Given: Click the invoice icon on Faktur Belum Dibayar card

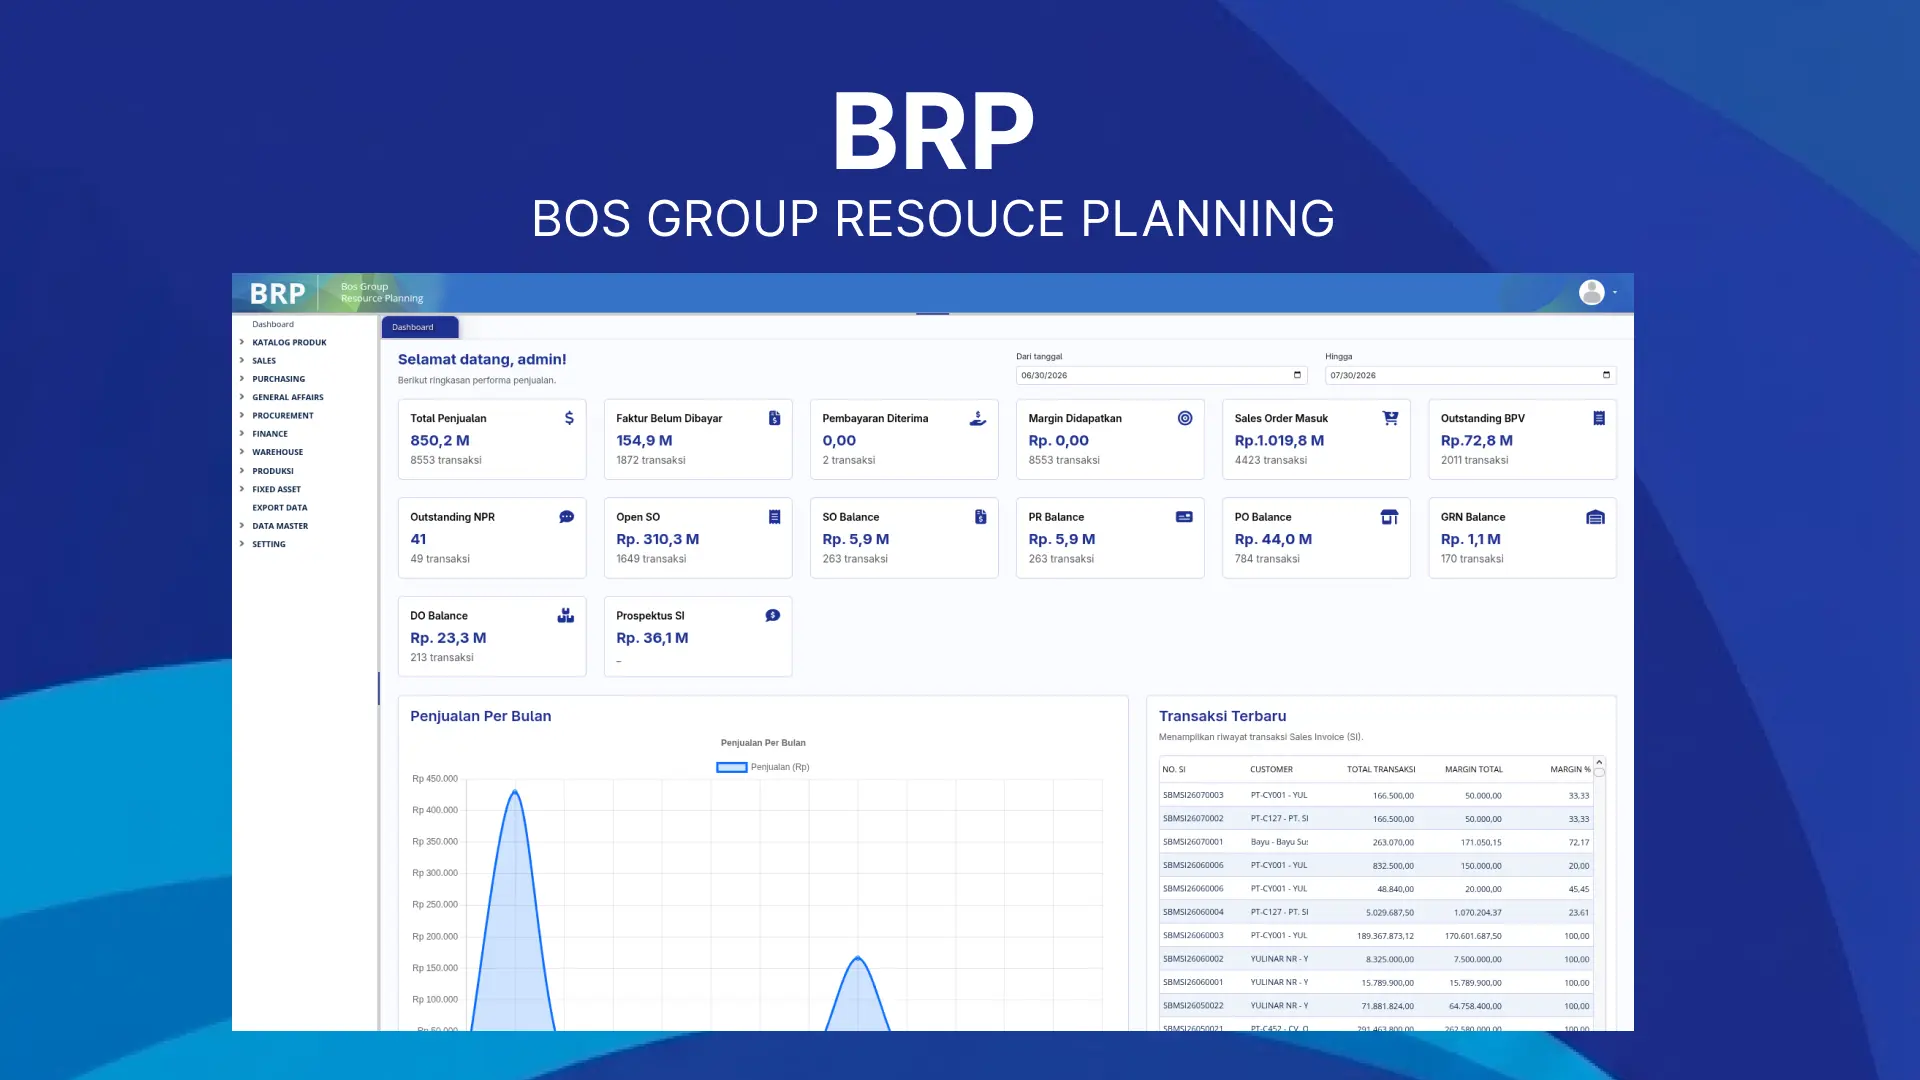Looking at the screenshot, I should pos(775,418).
